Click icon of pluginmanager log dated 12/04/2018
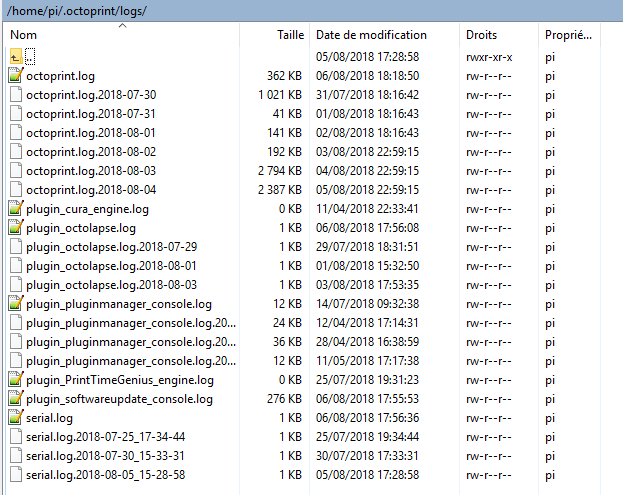Screen dimensions: 623x495 pos(16,323)
